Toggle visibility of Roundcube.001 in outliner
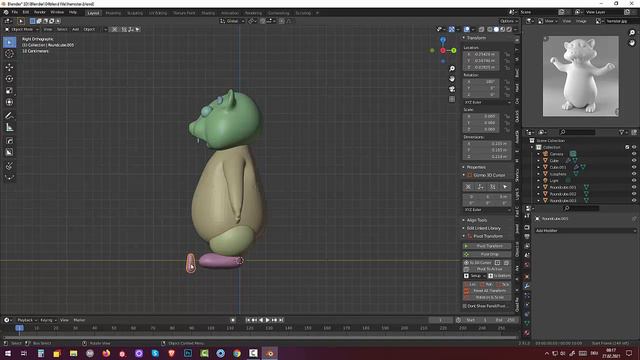640x360 pixels. pyautogui.click(x=634, y=187)
